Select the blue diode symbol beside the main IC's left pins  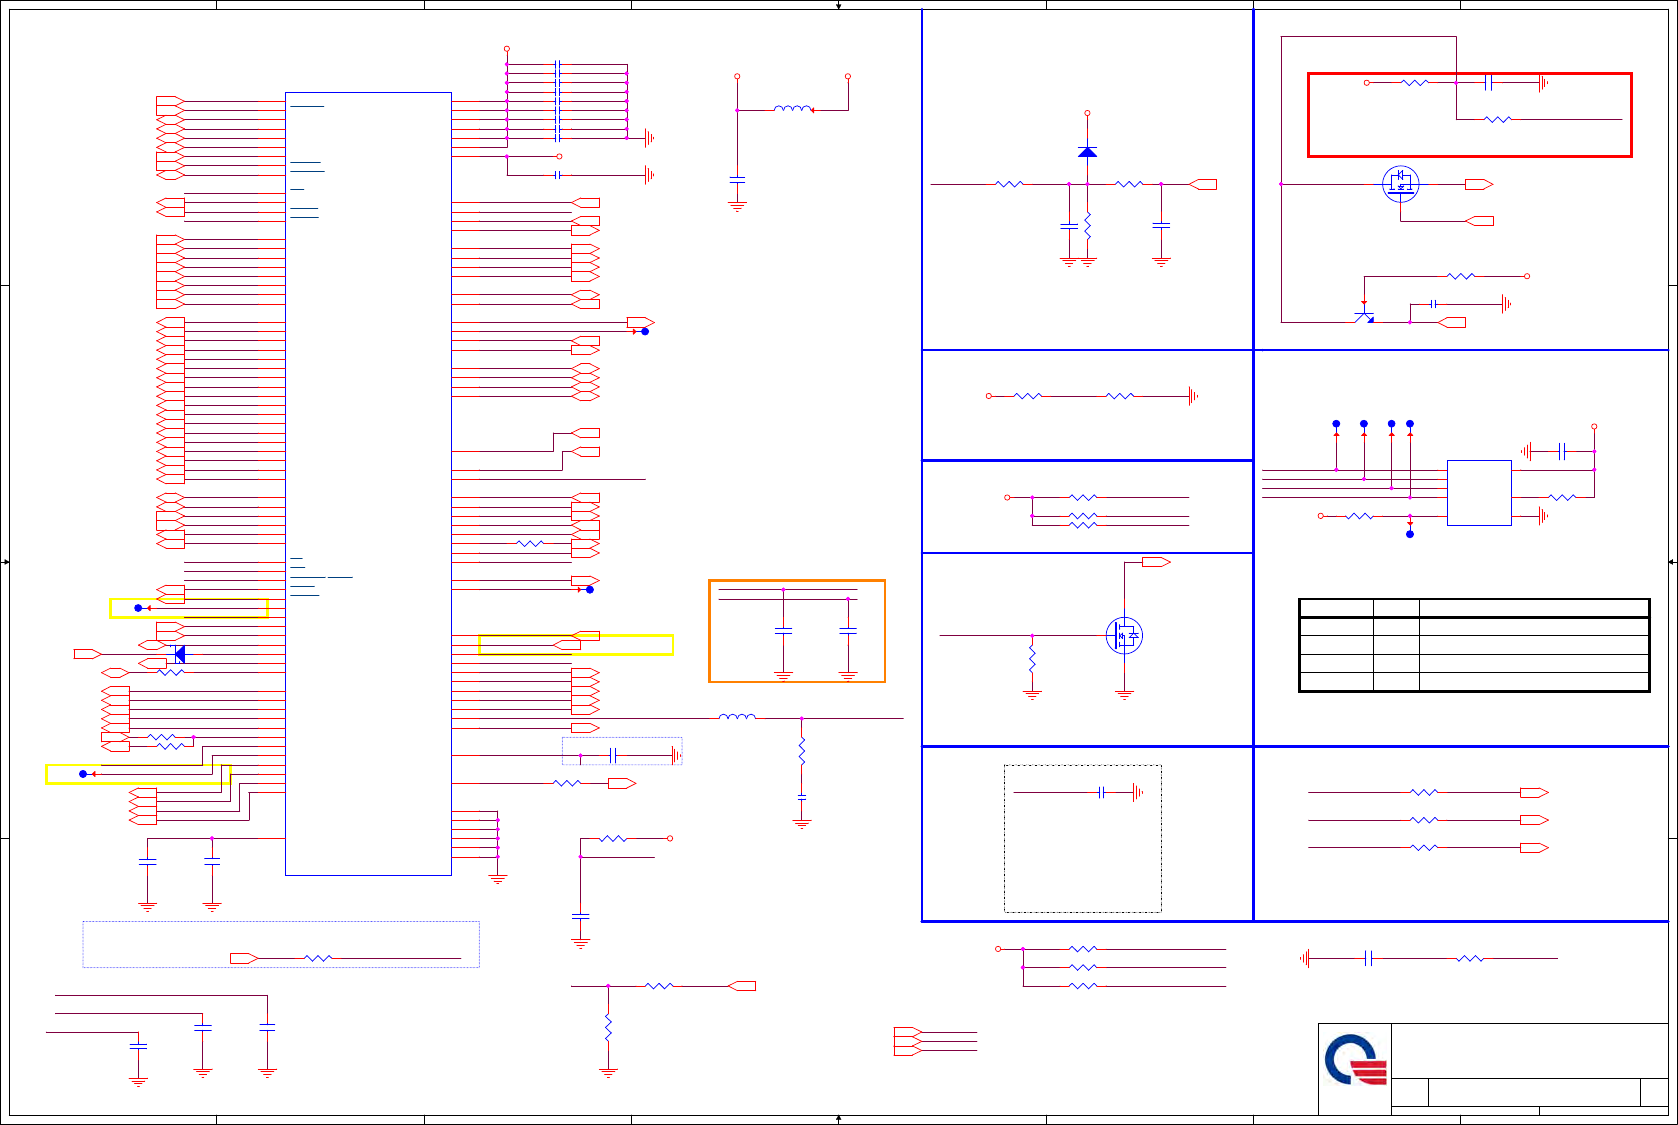(x=179, y=654)
